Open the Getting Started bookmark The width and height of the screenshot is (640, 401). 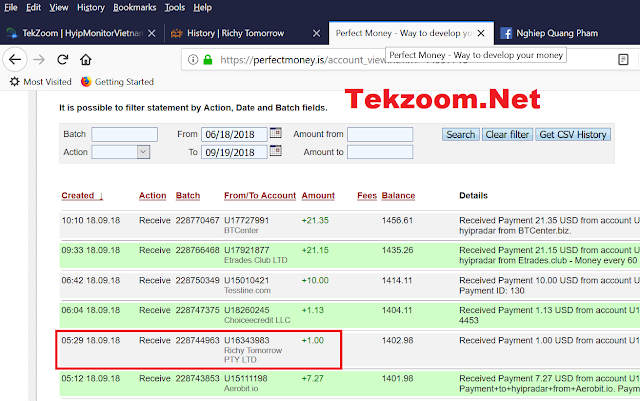click(x=118, y=82)
